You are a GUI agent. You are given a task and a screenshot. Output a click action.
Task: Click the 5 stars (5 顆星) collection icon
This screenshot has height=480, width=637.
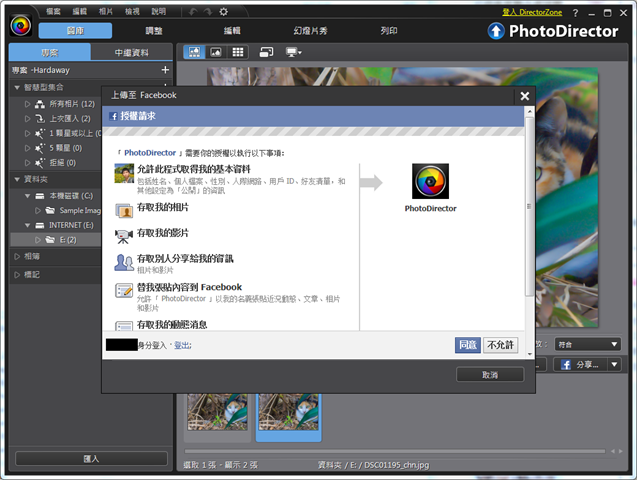(39, 148)
